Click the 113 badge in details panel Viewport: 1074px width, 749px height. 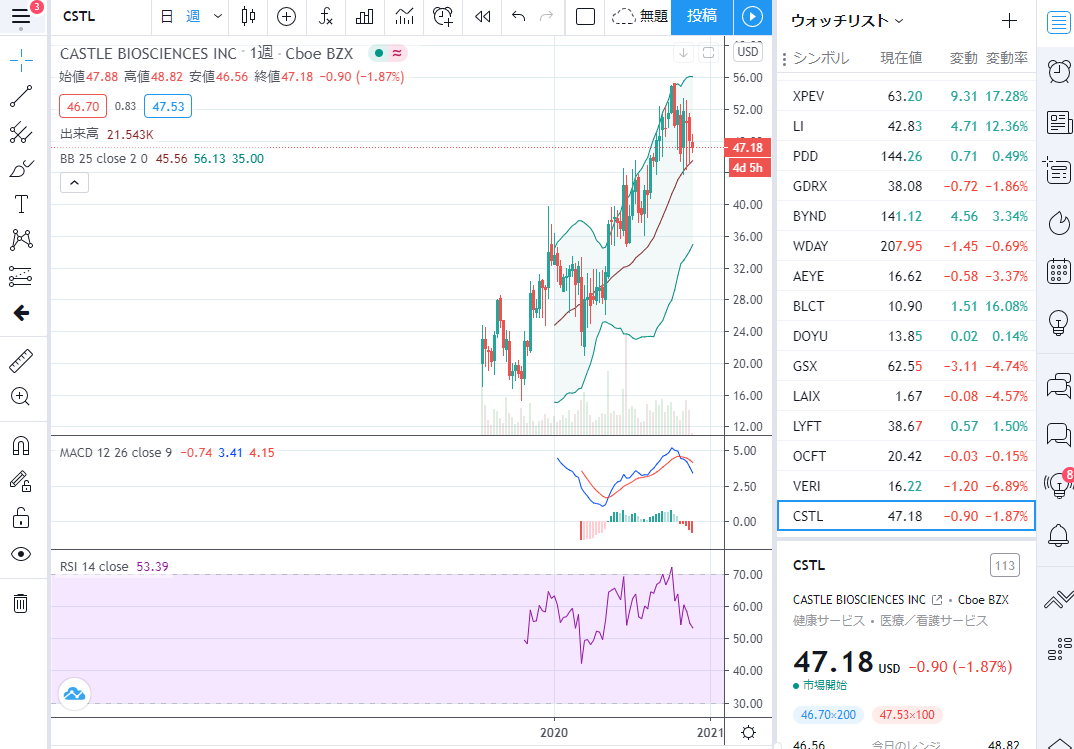pos(1005,566)
